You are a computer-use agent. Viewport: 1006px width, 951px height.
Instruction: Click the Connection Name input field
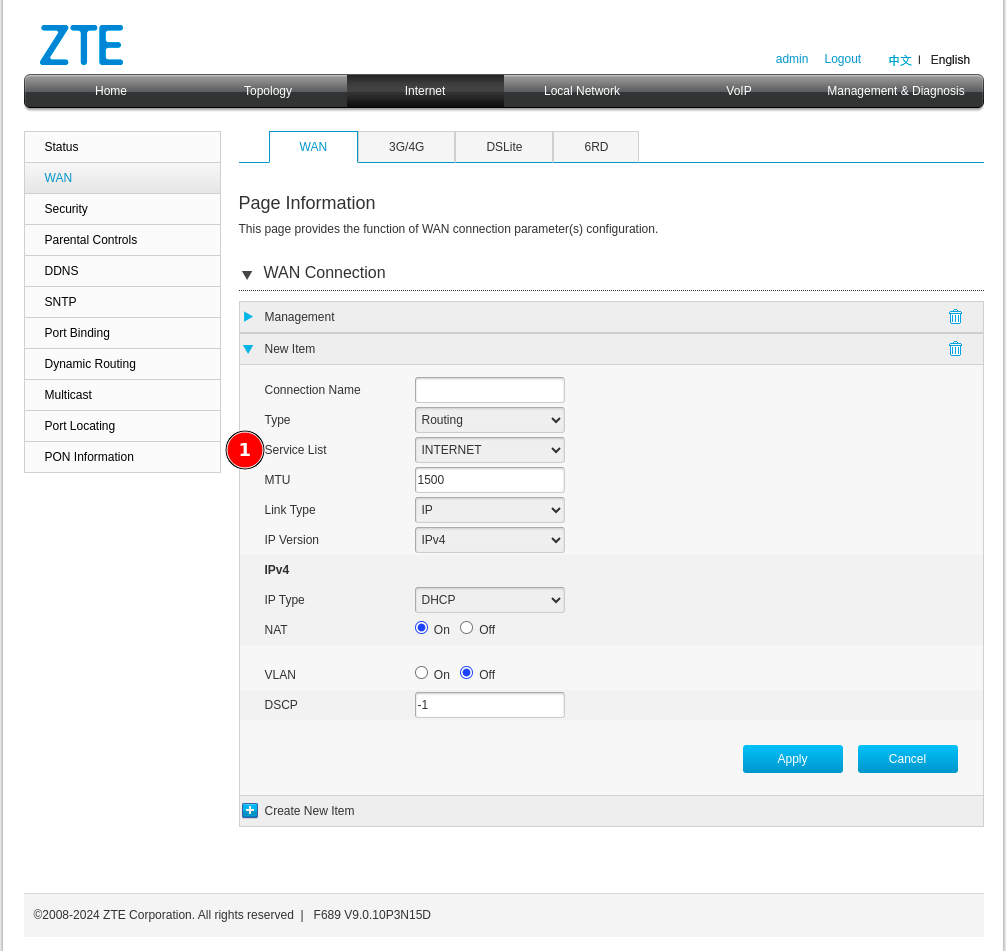489,390
